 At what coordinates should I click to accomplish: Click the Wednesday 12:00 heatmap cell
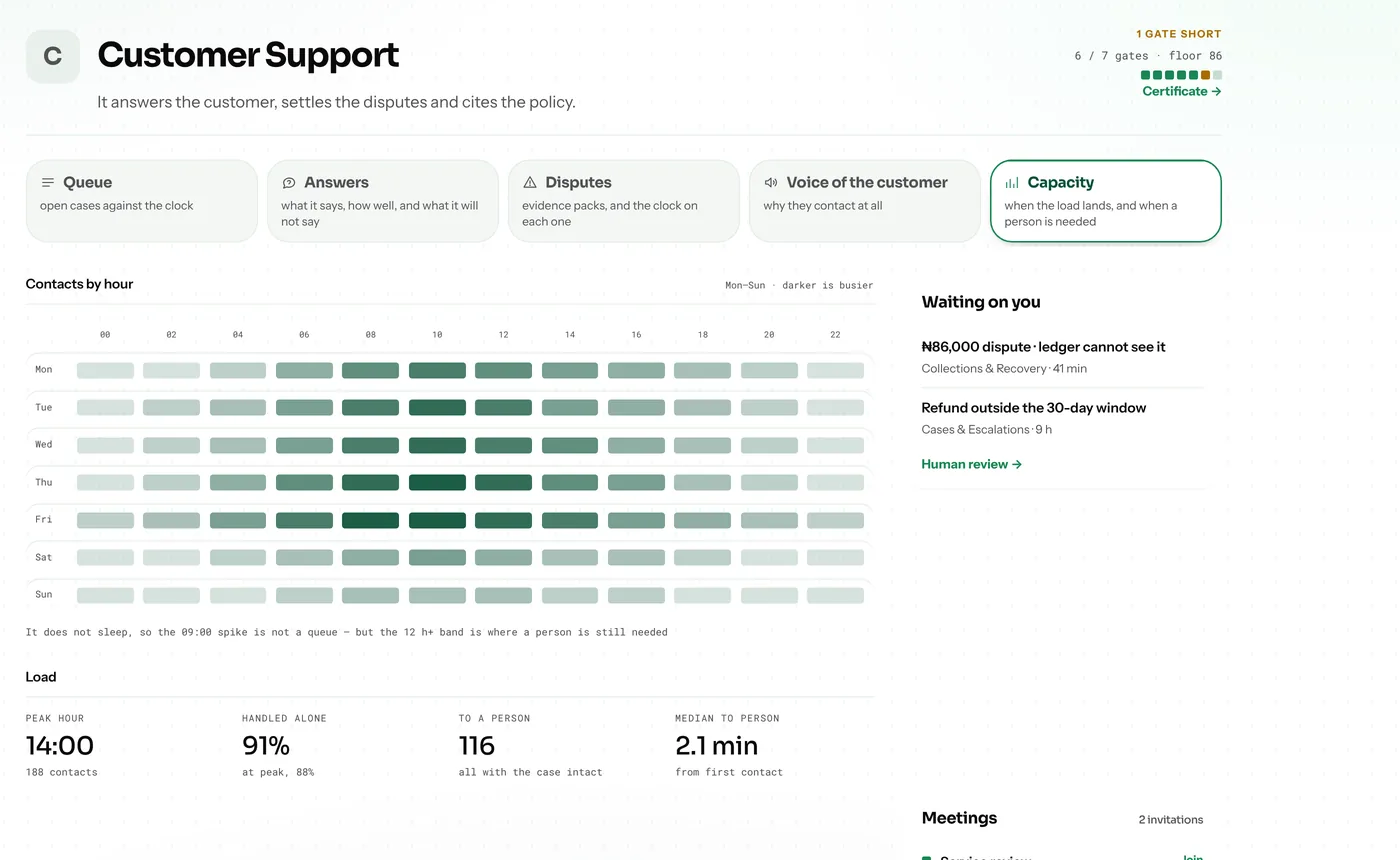[503, 445]
